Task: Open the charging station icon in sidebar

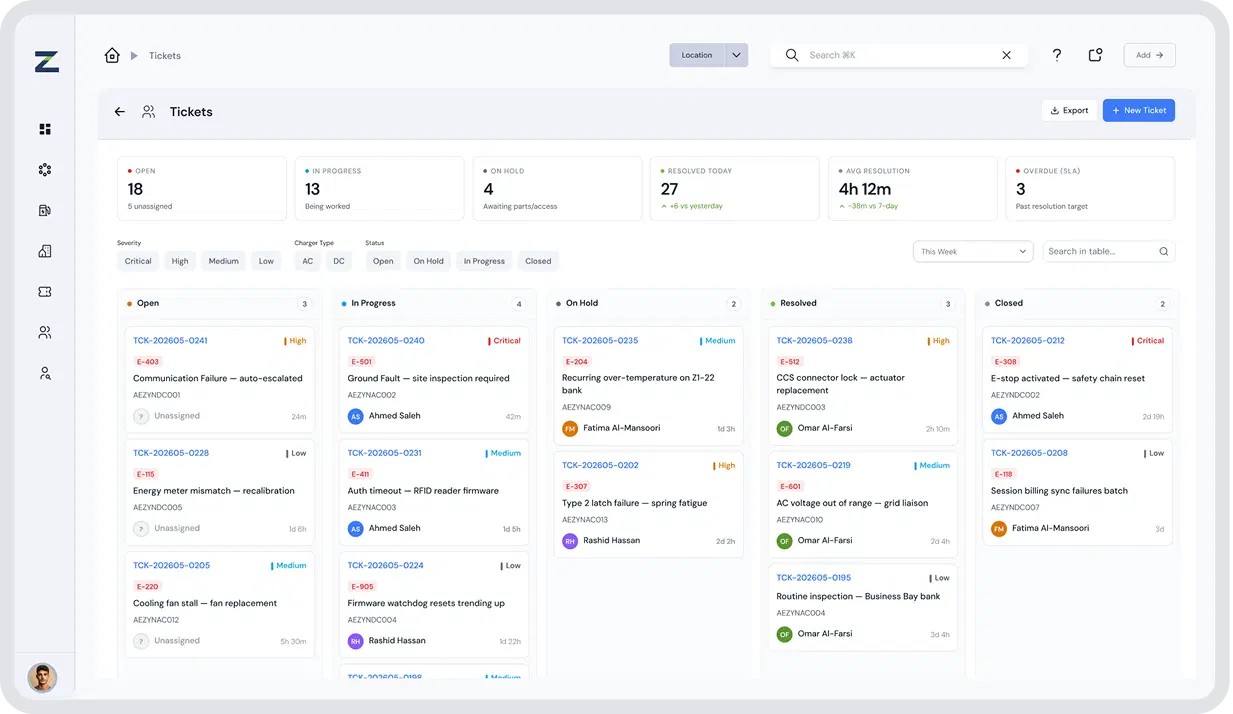Action: 45,210
